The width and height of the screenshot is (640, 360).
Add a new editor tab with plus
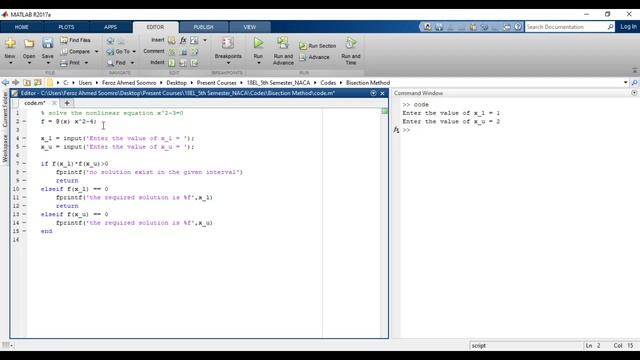pyautogui.click(x=67, y=103)
